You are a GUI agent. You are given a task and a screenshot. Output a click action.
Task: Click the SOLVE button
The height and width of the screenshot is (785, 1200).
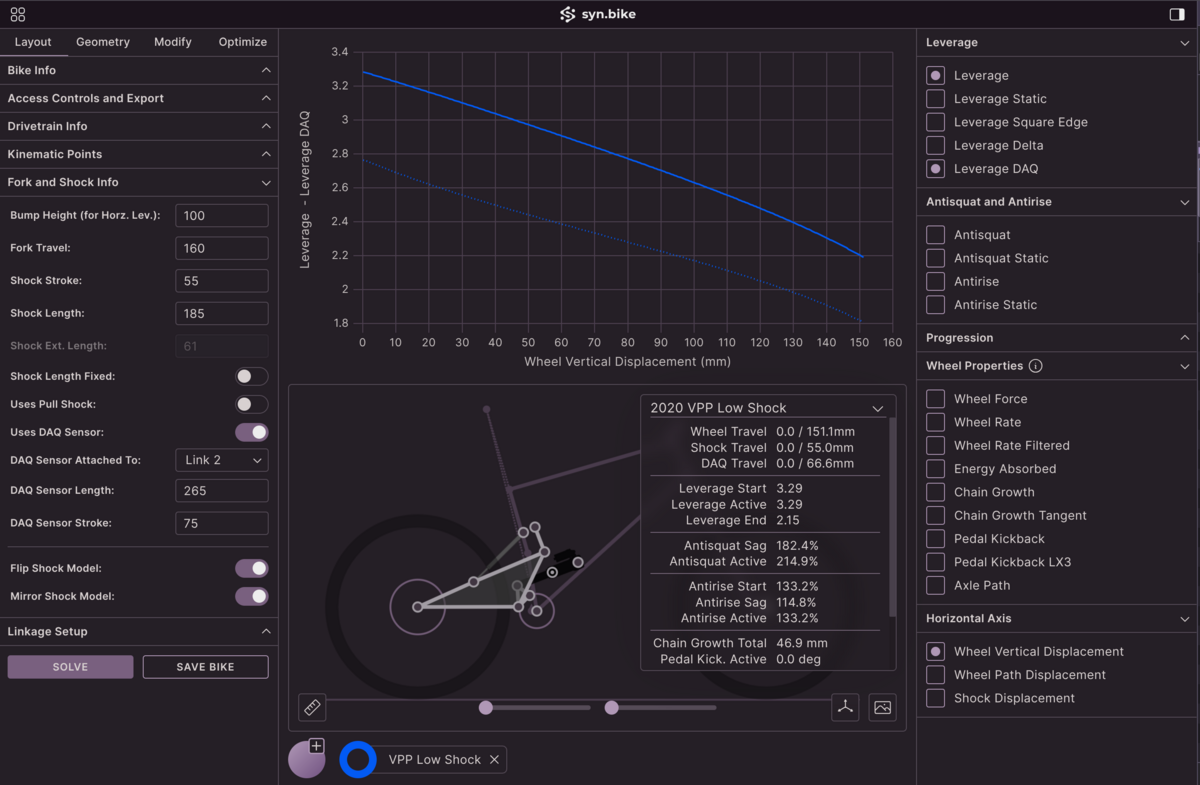[x=70, y=667]
